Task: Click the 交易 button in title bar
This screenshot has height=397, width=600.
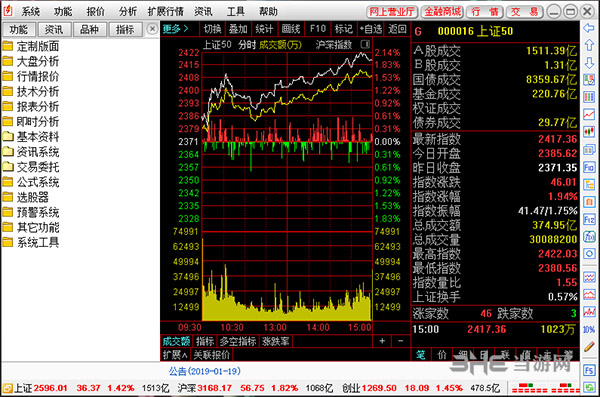Action: point(524,12)
